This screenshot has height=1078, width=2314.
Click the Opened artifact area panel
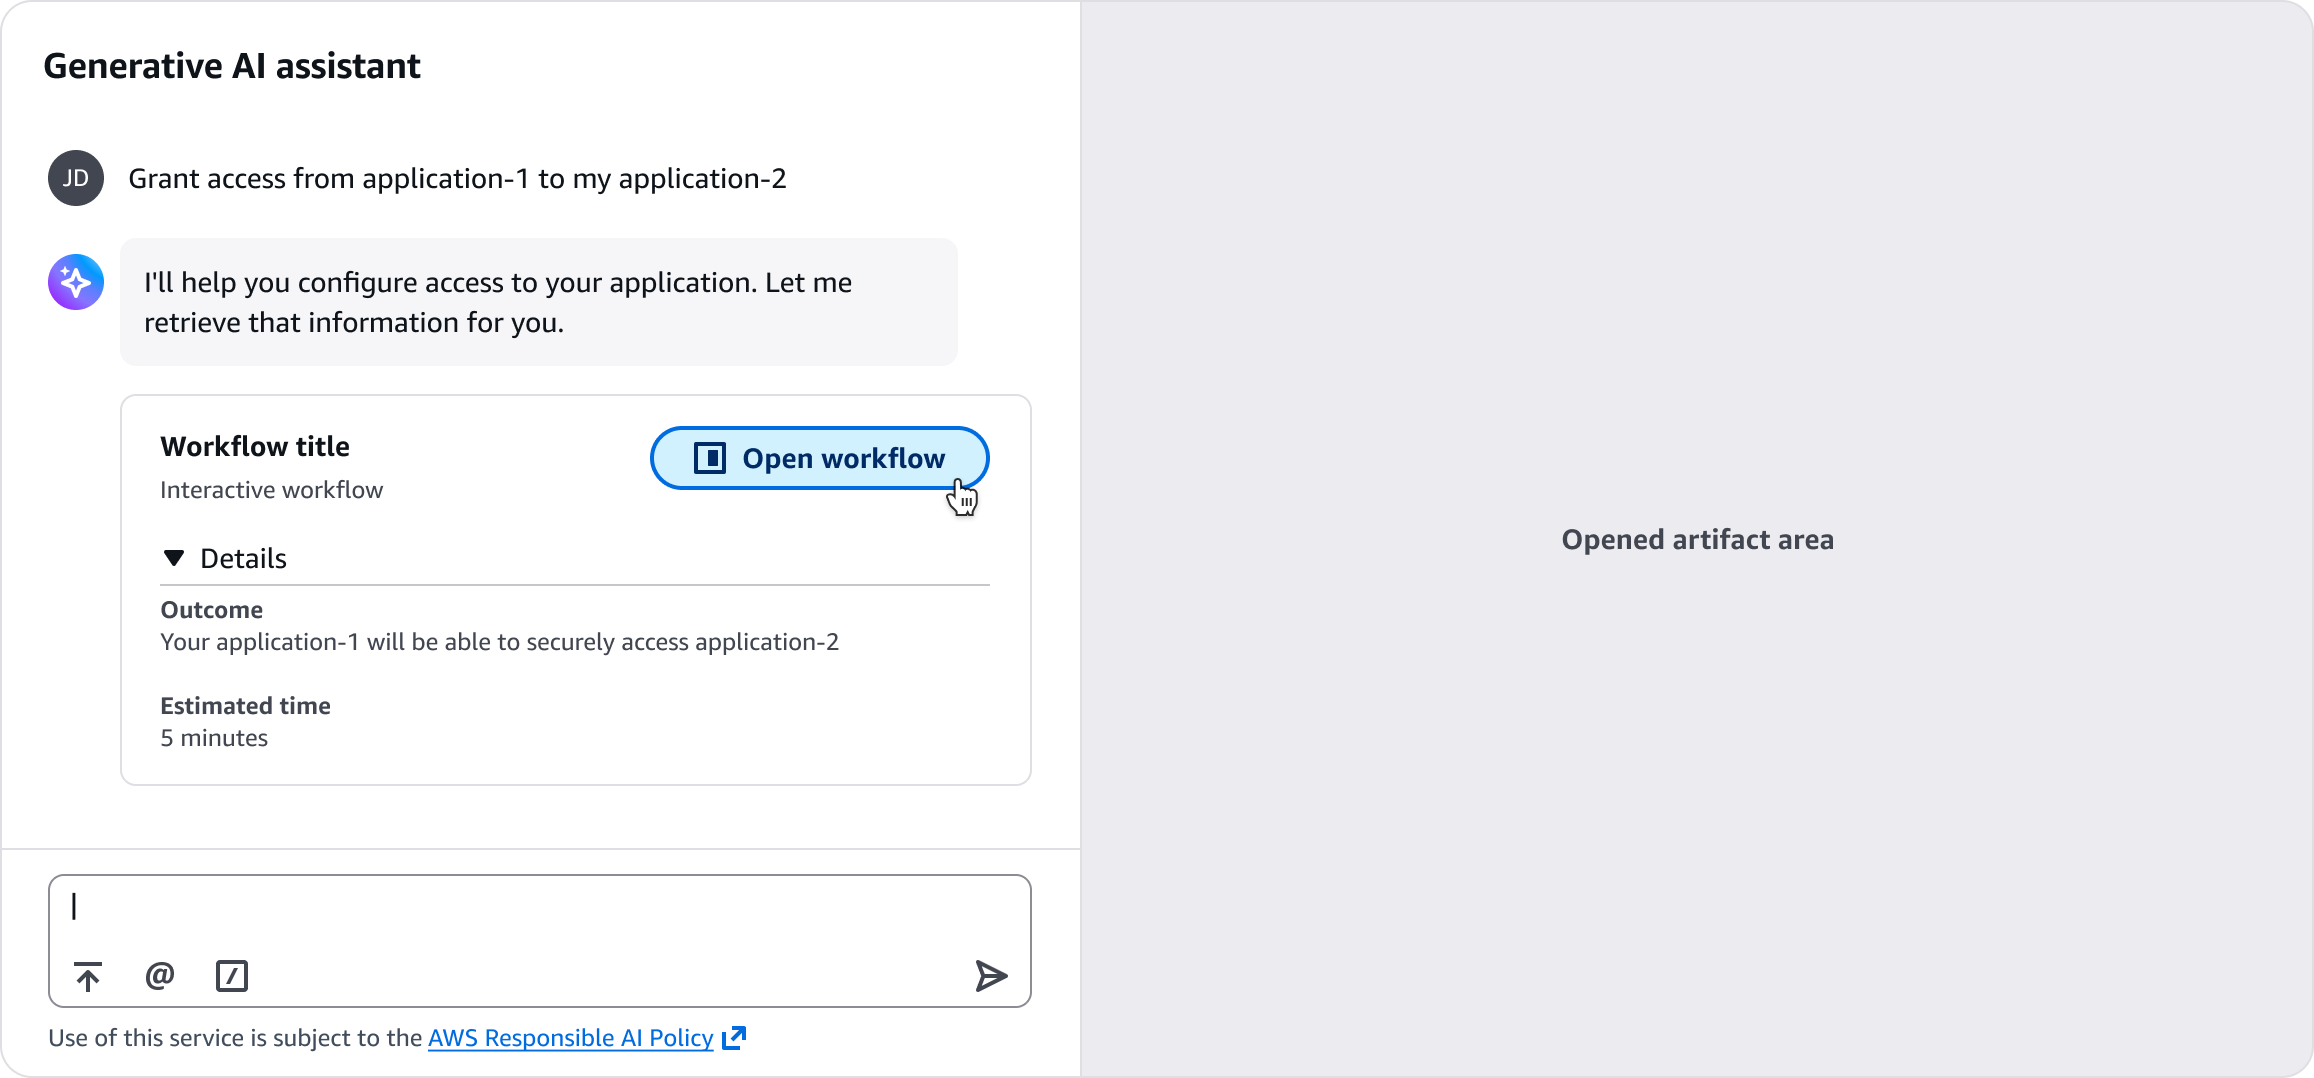tap(1697, 540)
